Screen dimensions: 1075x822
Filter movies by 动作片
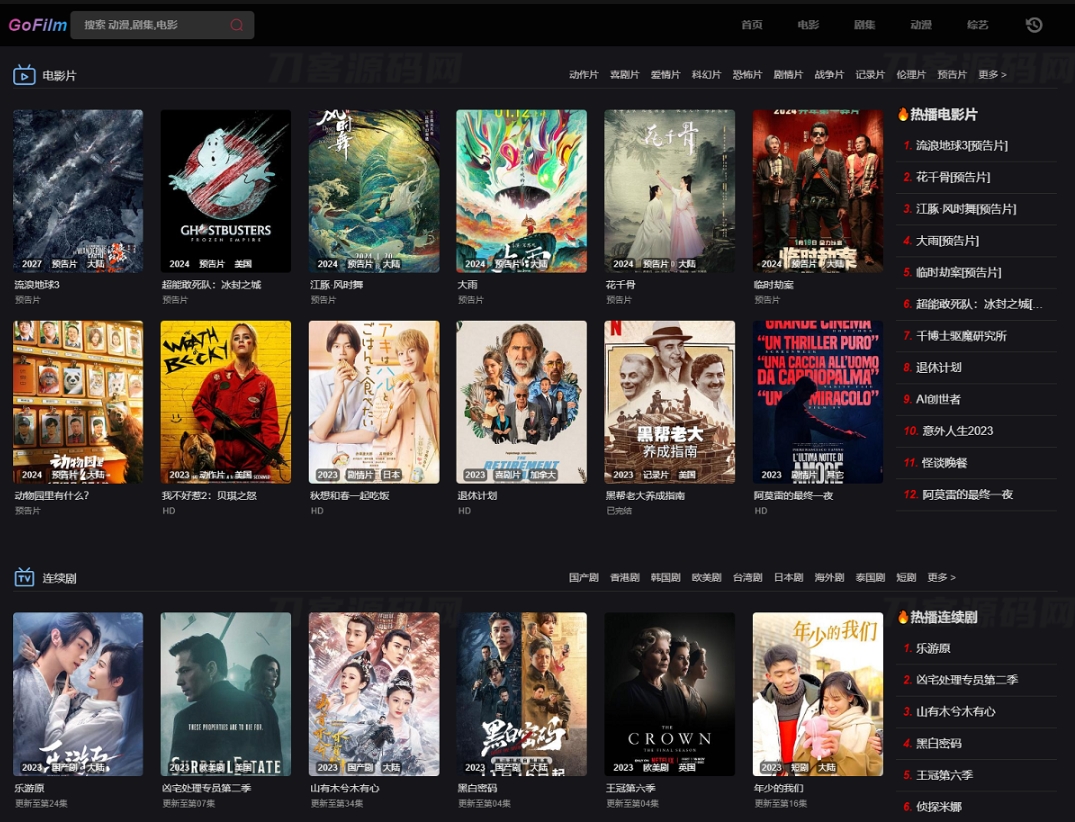pyautogui.click(x=583, y=75)
